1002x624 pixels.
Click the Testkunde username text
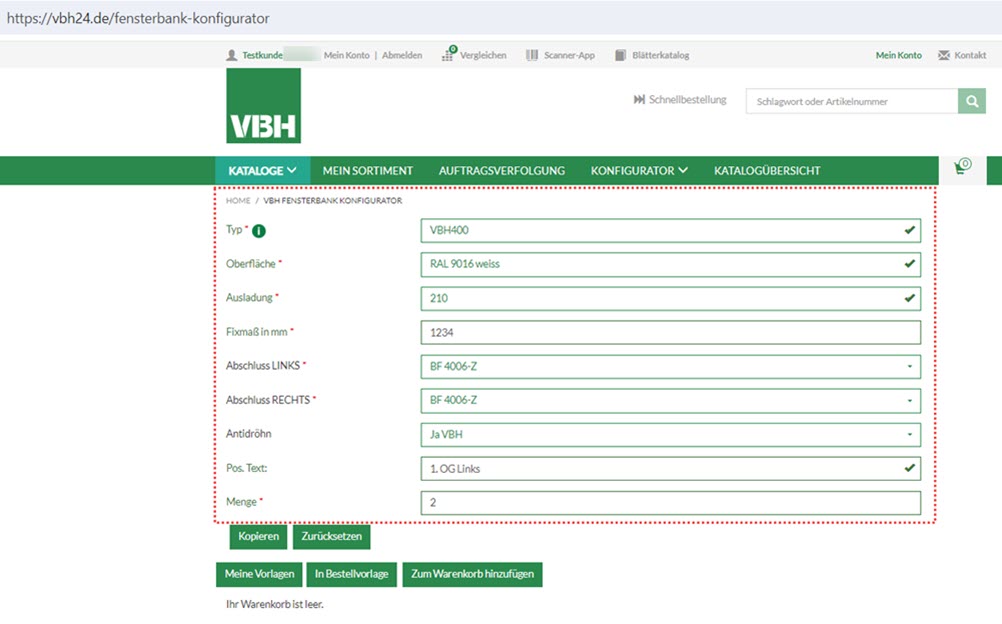pos(262,56)
